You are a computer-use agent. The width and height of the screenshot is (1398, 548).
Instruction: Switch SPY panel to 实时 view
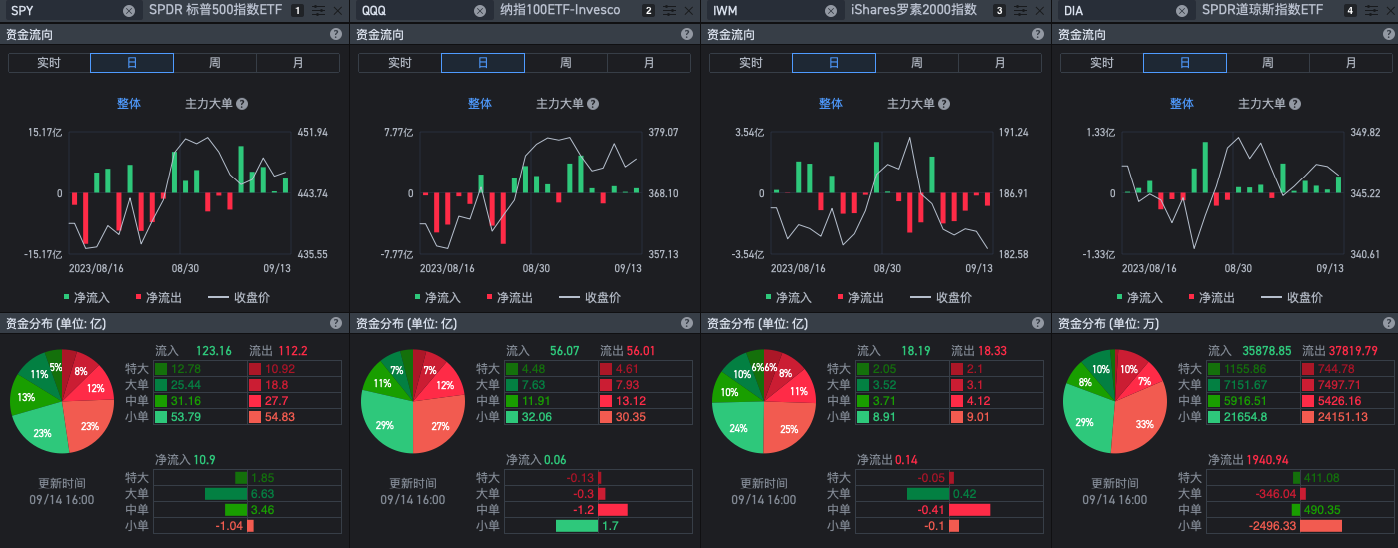click(49, 63)
